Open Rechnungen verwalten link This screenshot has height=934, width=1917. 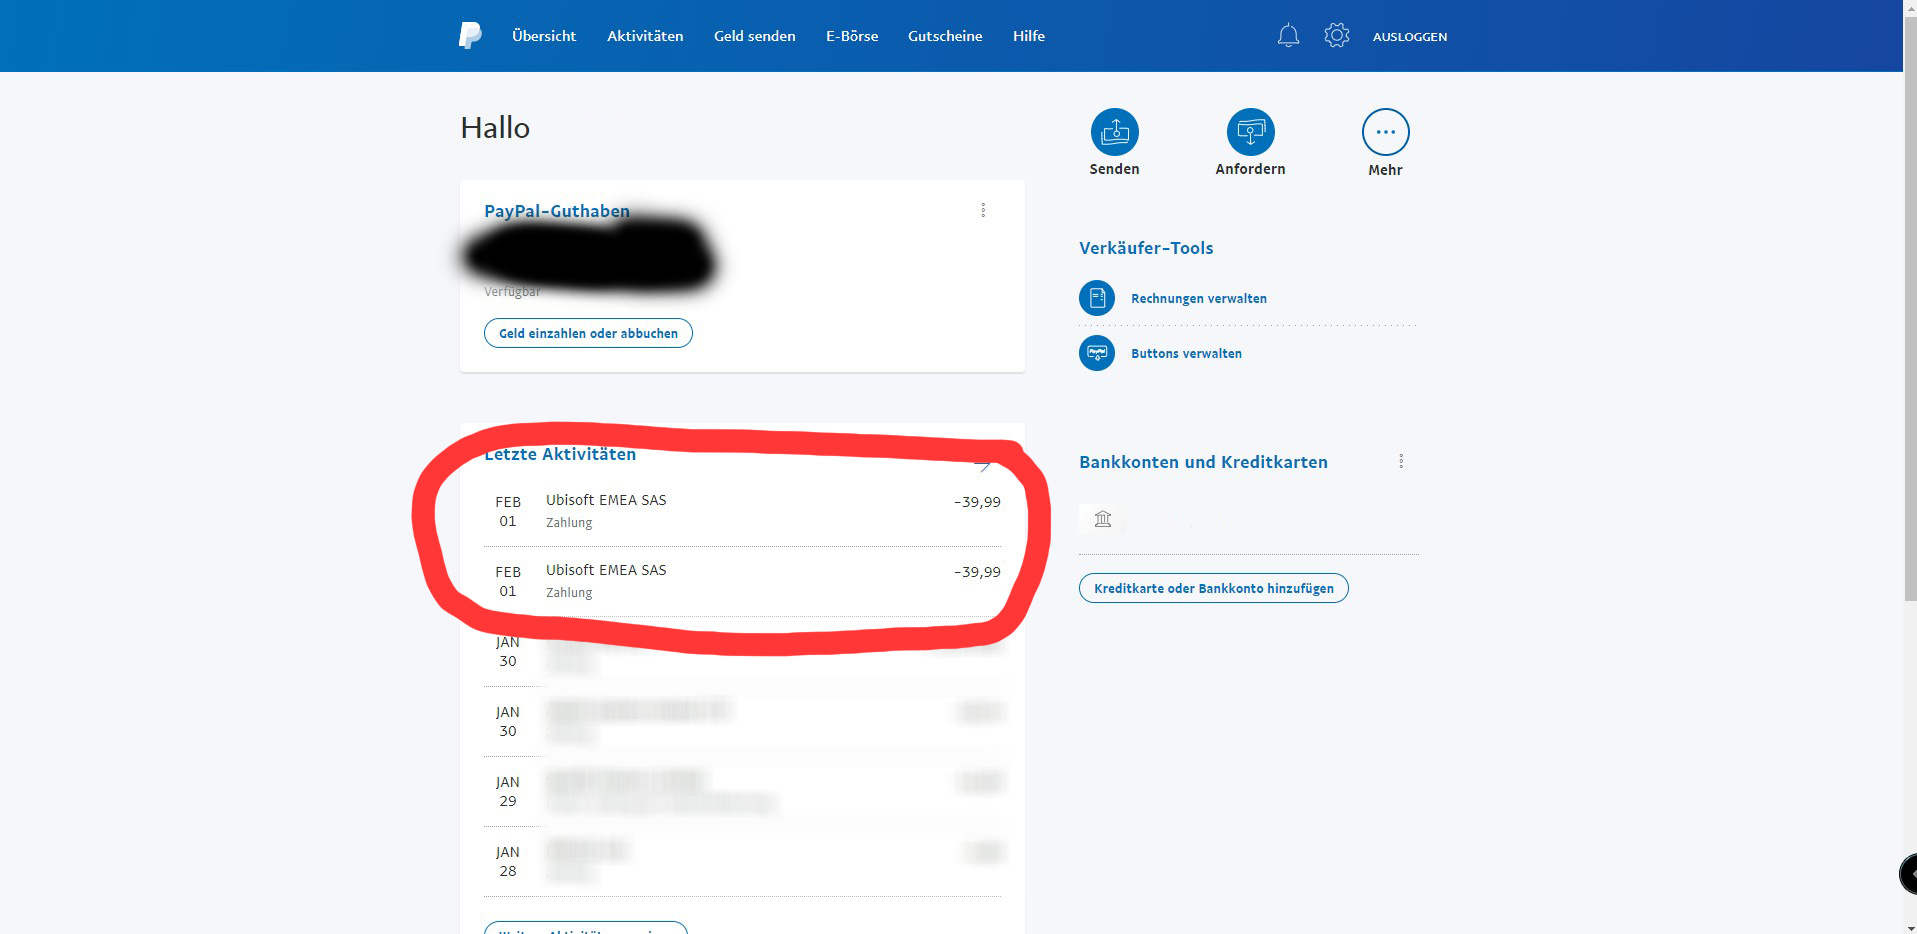(x=1199, y=298)
